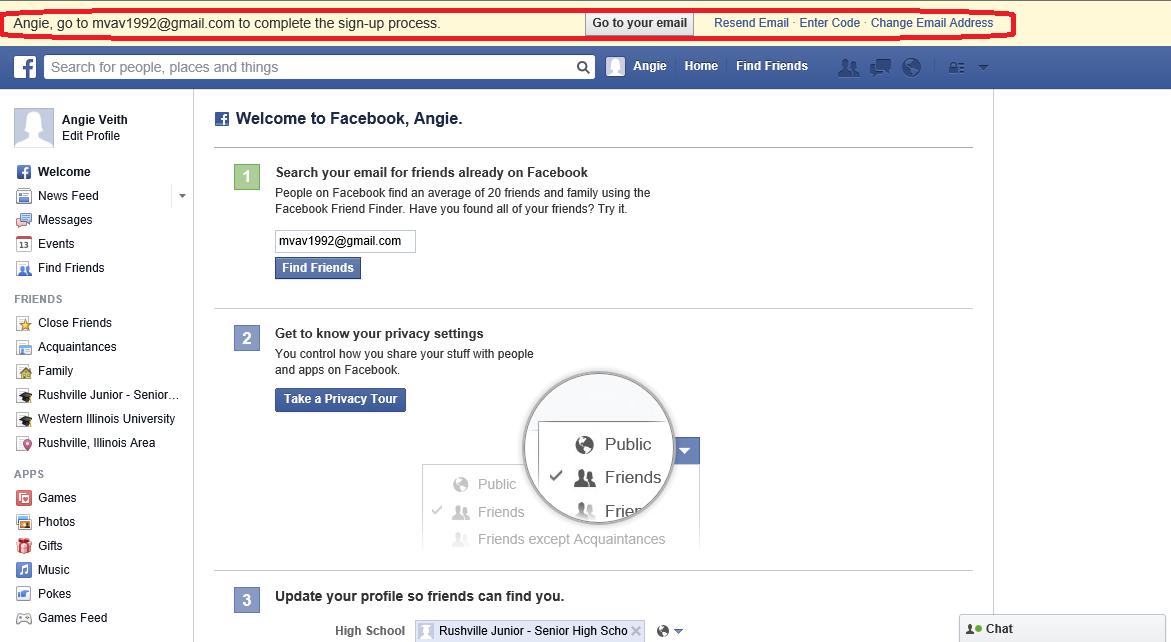Open the Chat bar

1062,629
